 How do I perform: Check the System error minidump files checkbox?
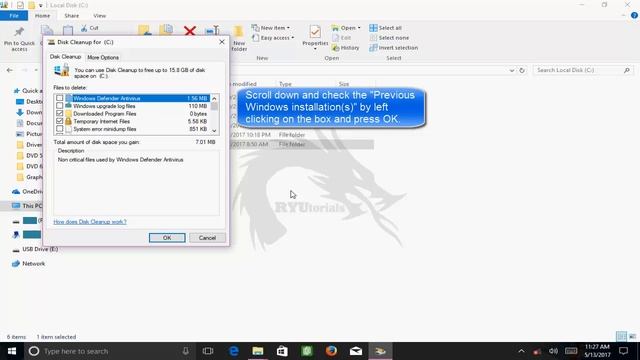[60, 129]
